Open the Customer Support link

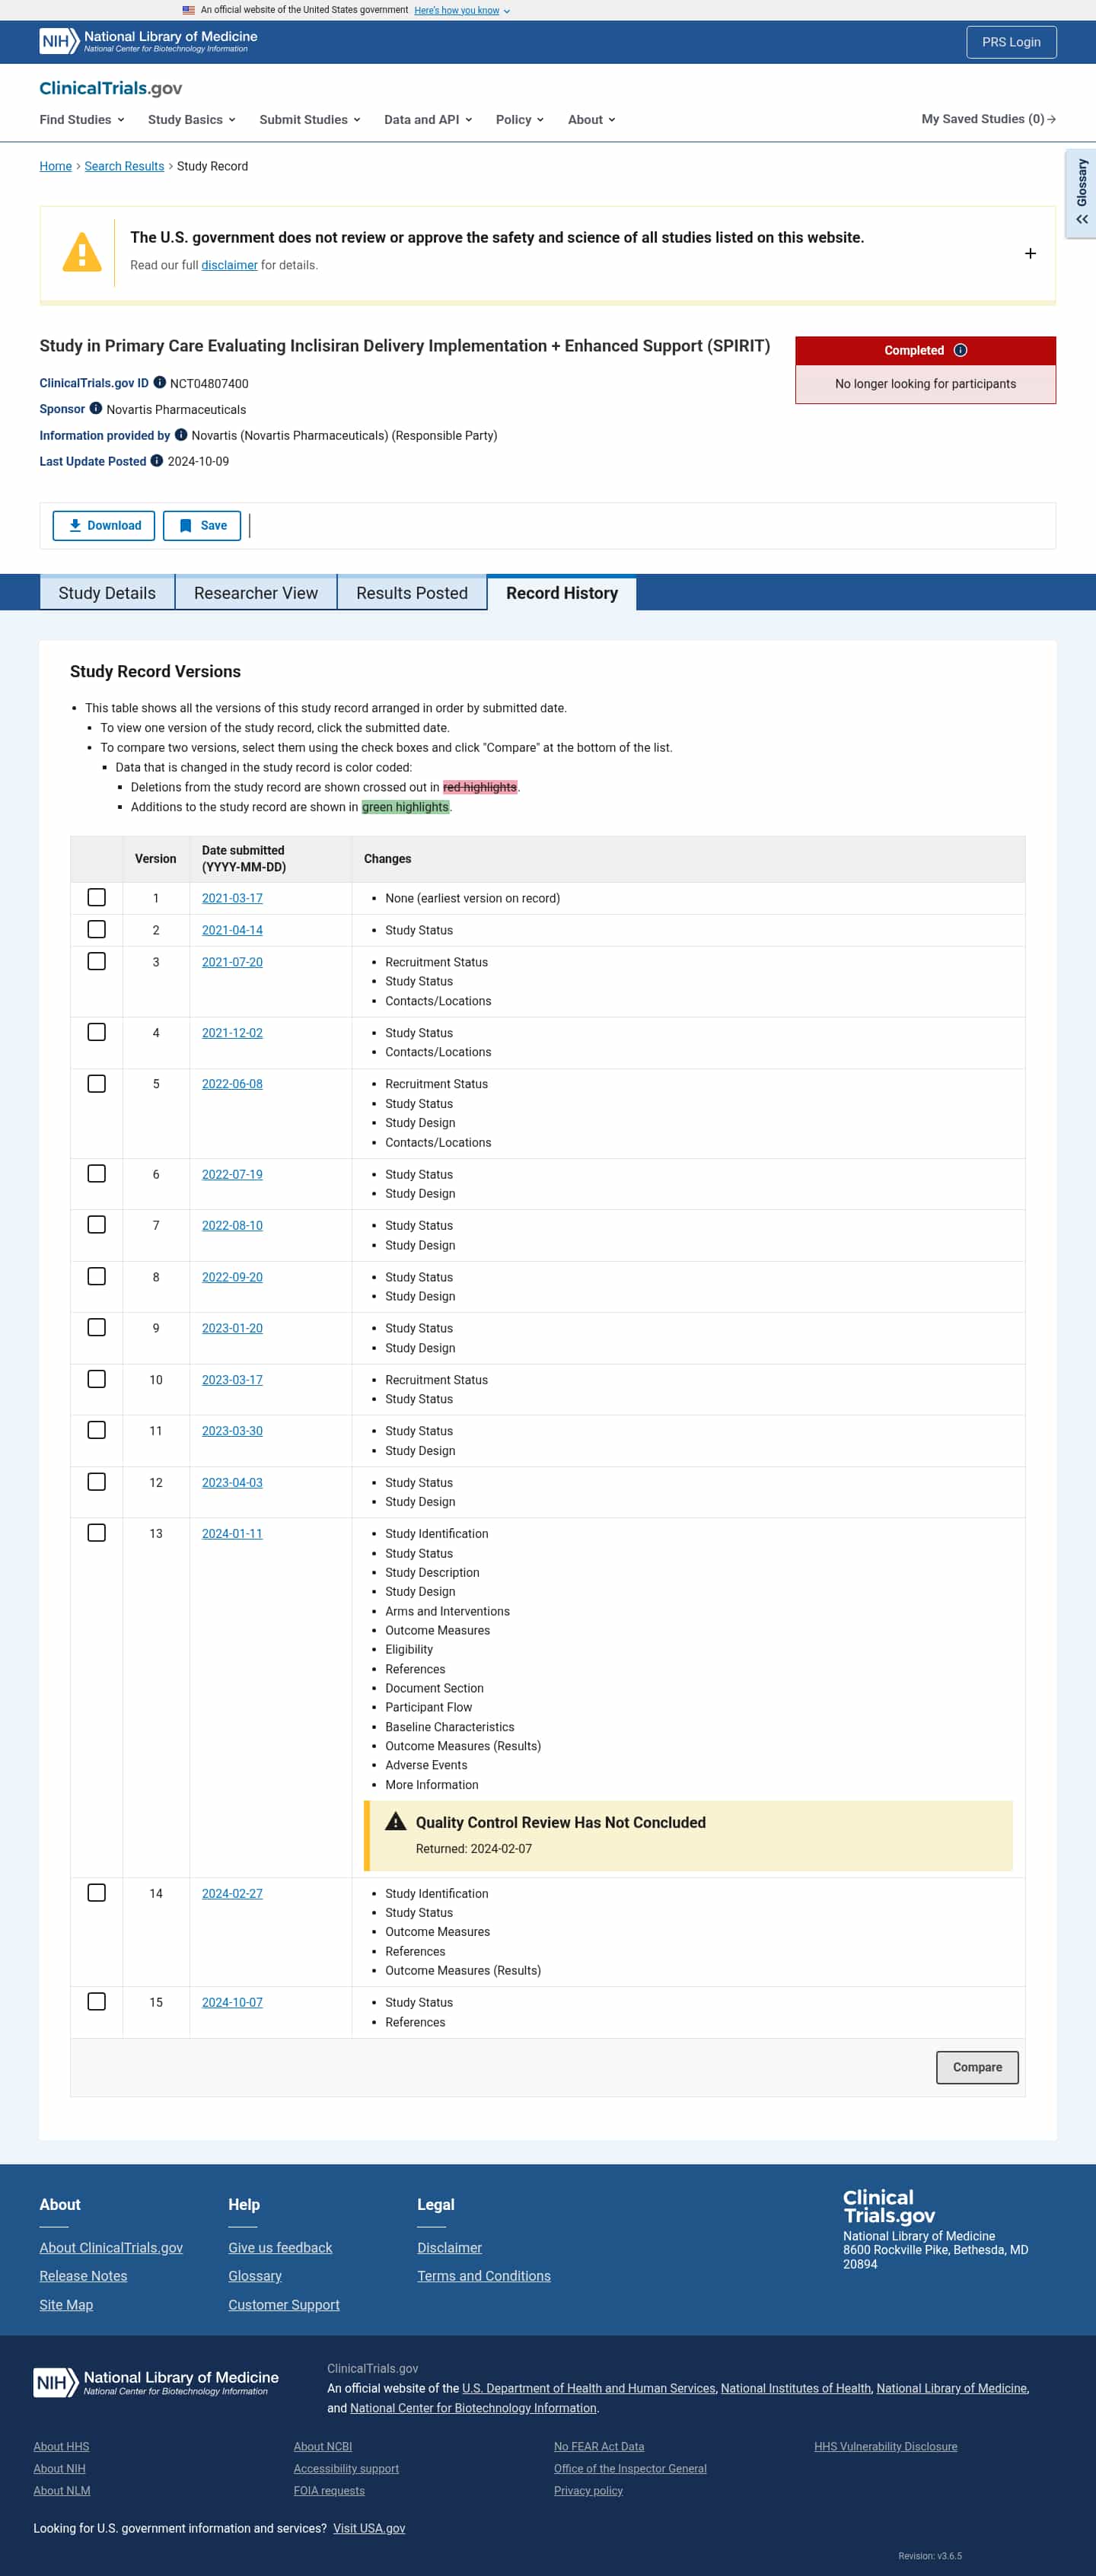click(x=284, y=2304)
